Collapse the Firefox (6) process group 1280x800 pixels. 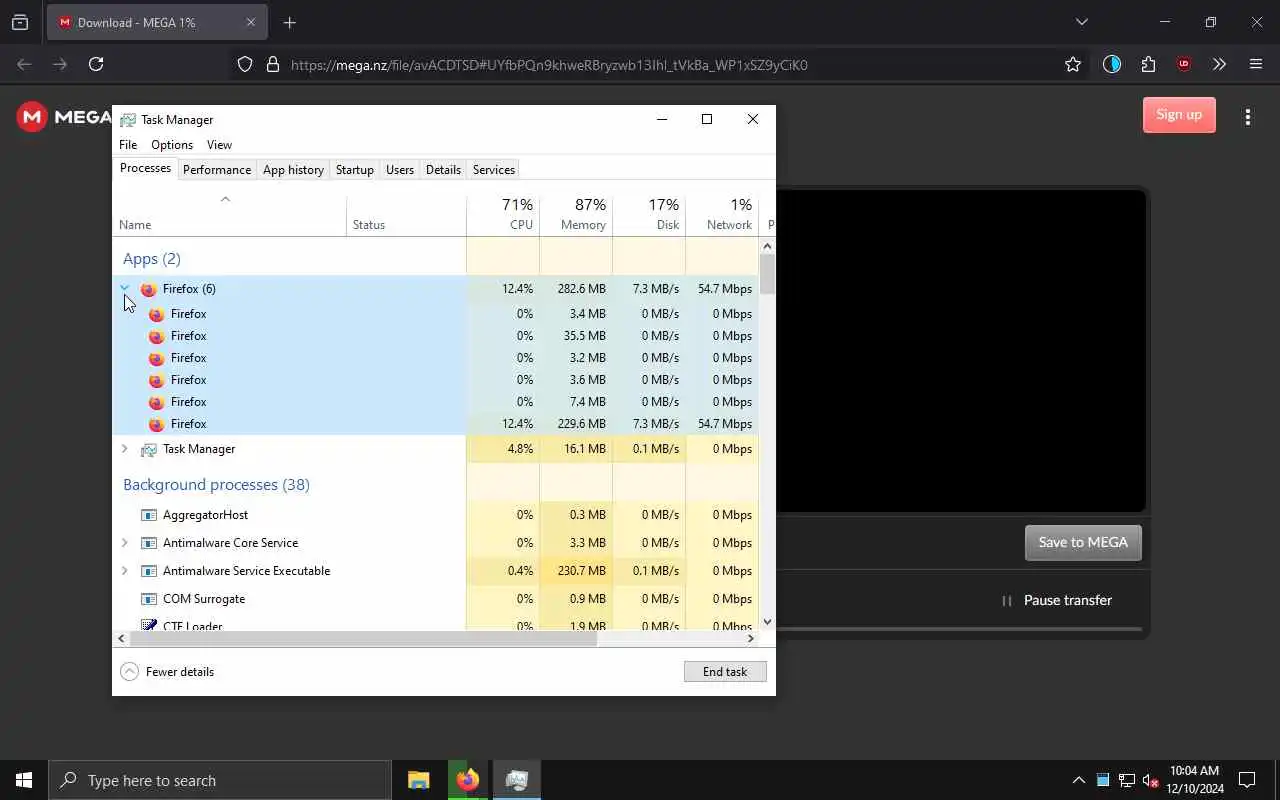125,288
